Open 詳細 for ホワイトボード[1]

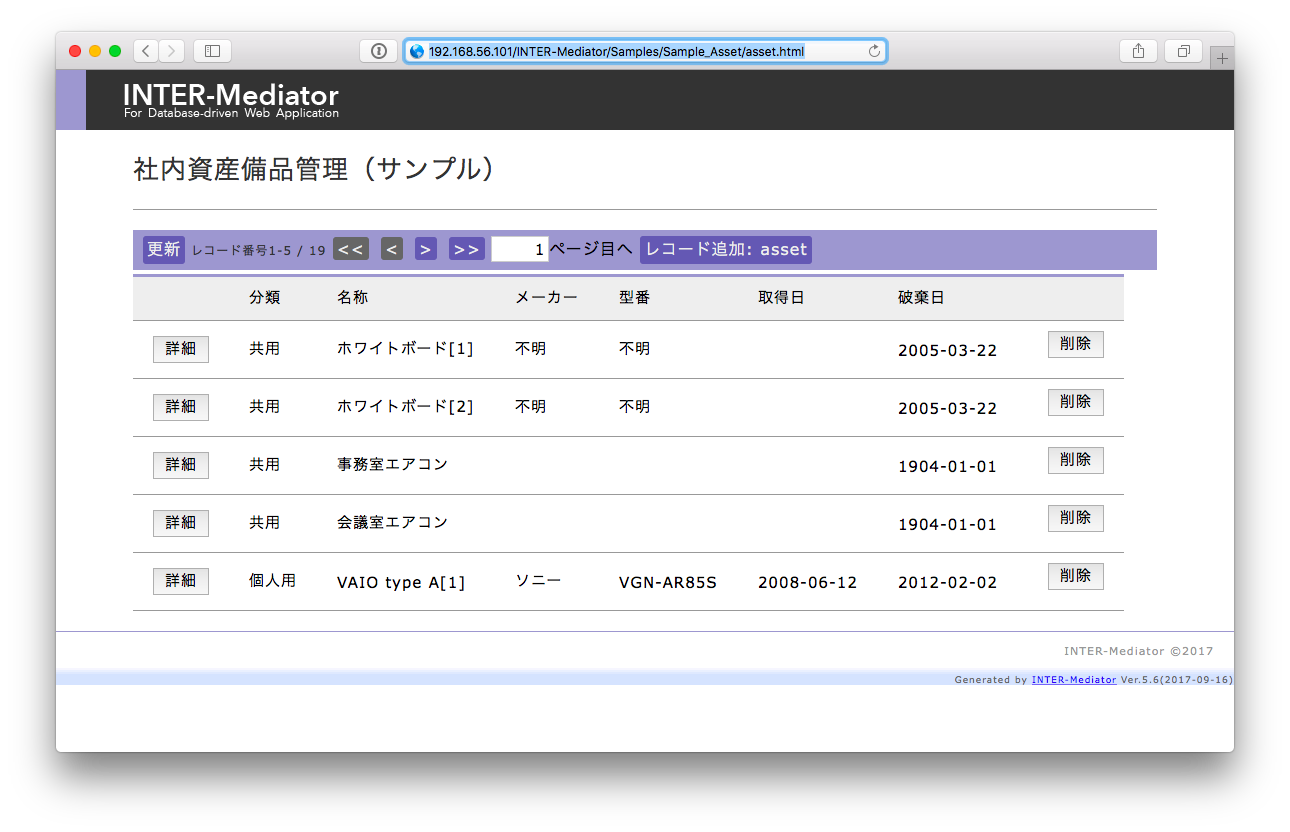point(180,349)
